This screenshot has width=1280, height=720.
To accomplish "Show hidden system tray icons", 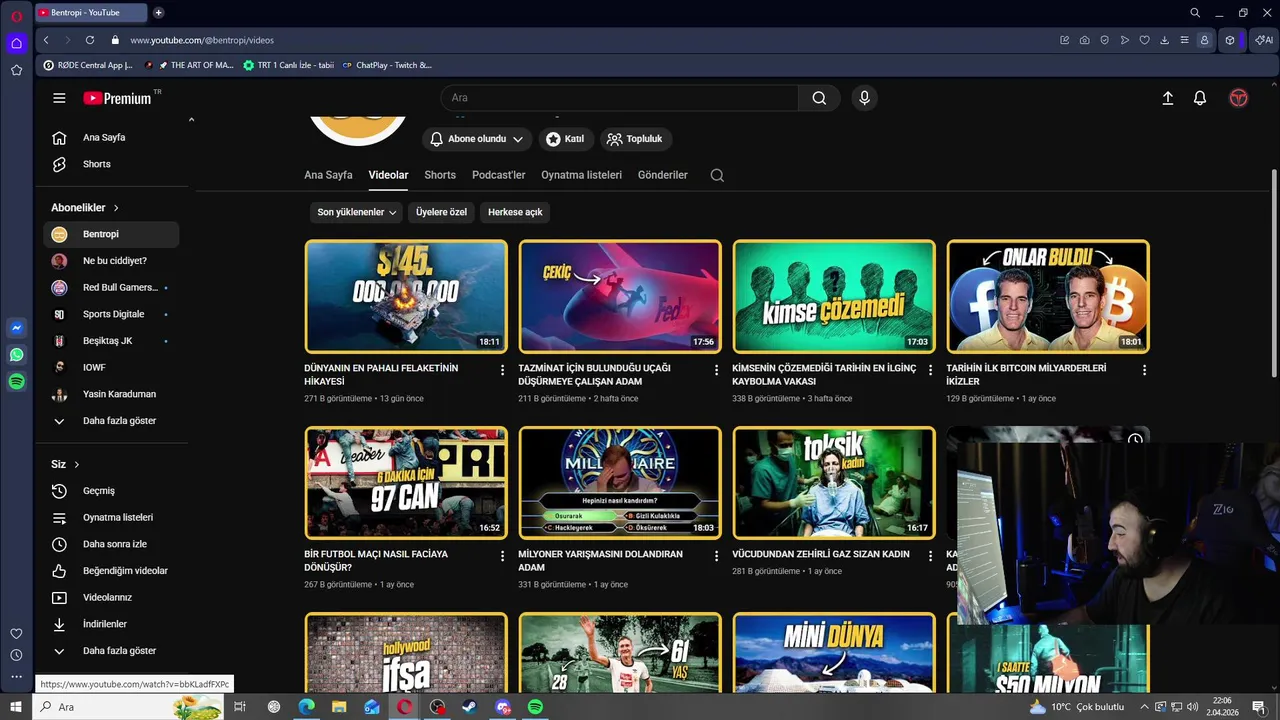I will point(1144,707).
